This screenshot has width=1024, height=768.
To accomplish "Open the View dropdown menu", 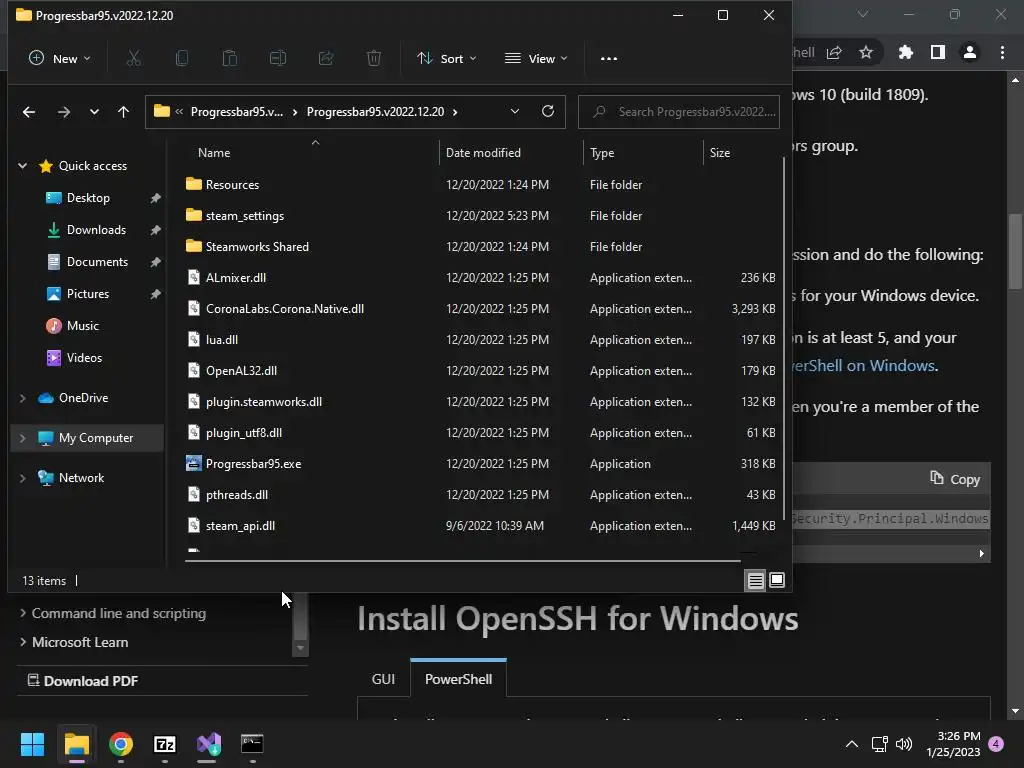I will point(536,58).
